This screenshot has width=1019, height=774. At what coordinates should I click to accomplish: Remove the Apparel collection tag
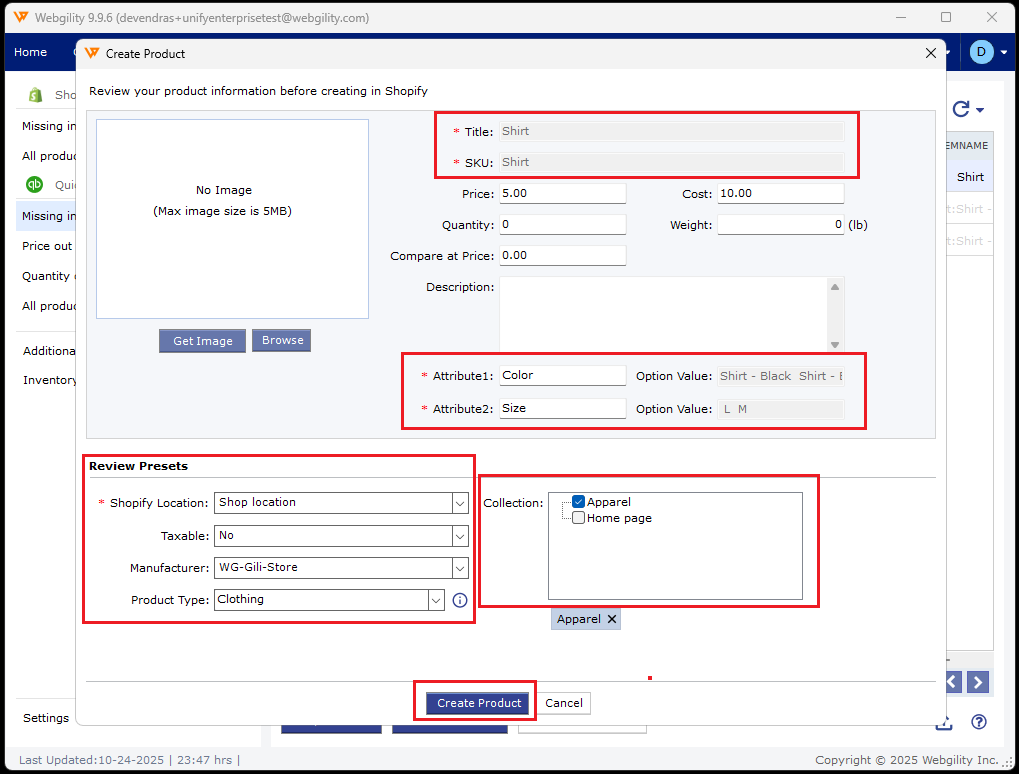coord(612,619)
